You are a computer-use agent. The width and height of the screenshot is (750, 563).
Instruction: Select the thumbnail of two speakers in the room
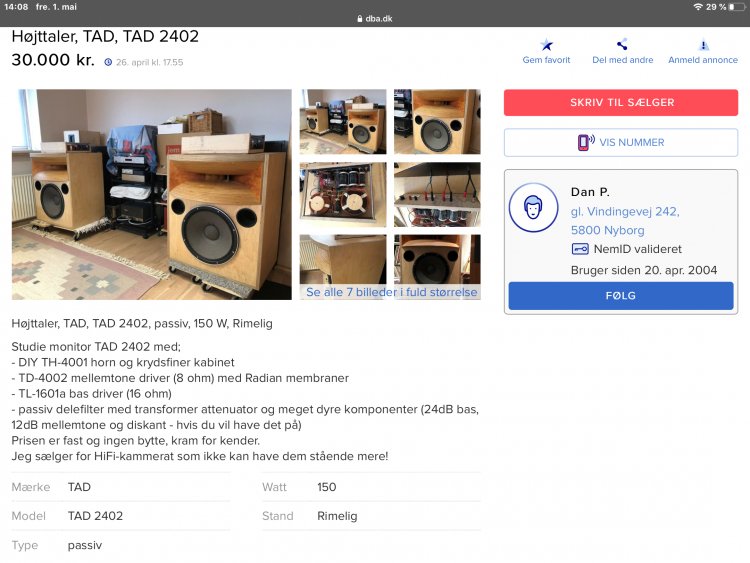click(343, 121)
